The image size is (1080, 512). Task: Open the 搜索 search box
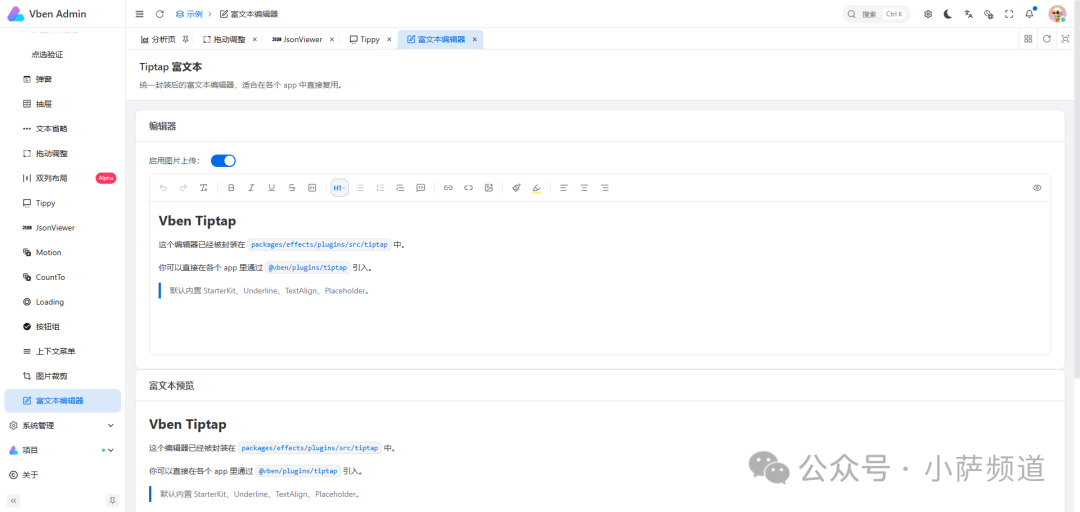(x=876, y=14)
